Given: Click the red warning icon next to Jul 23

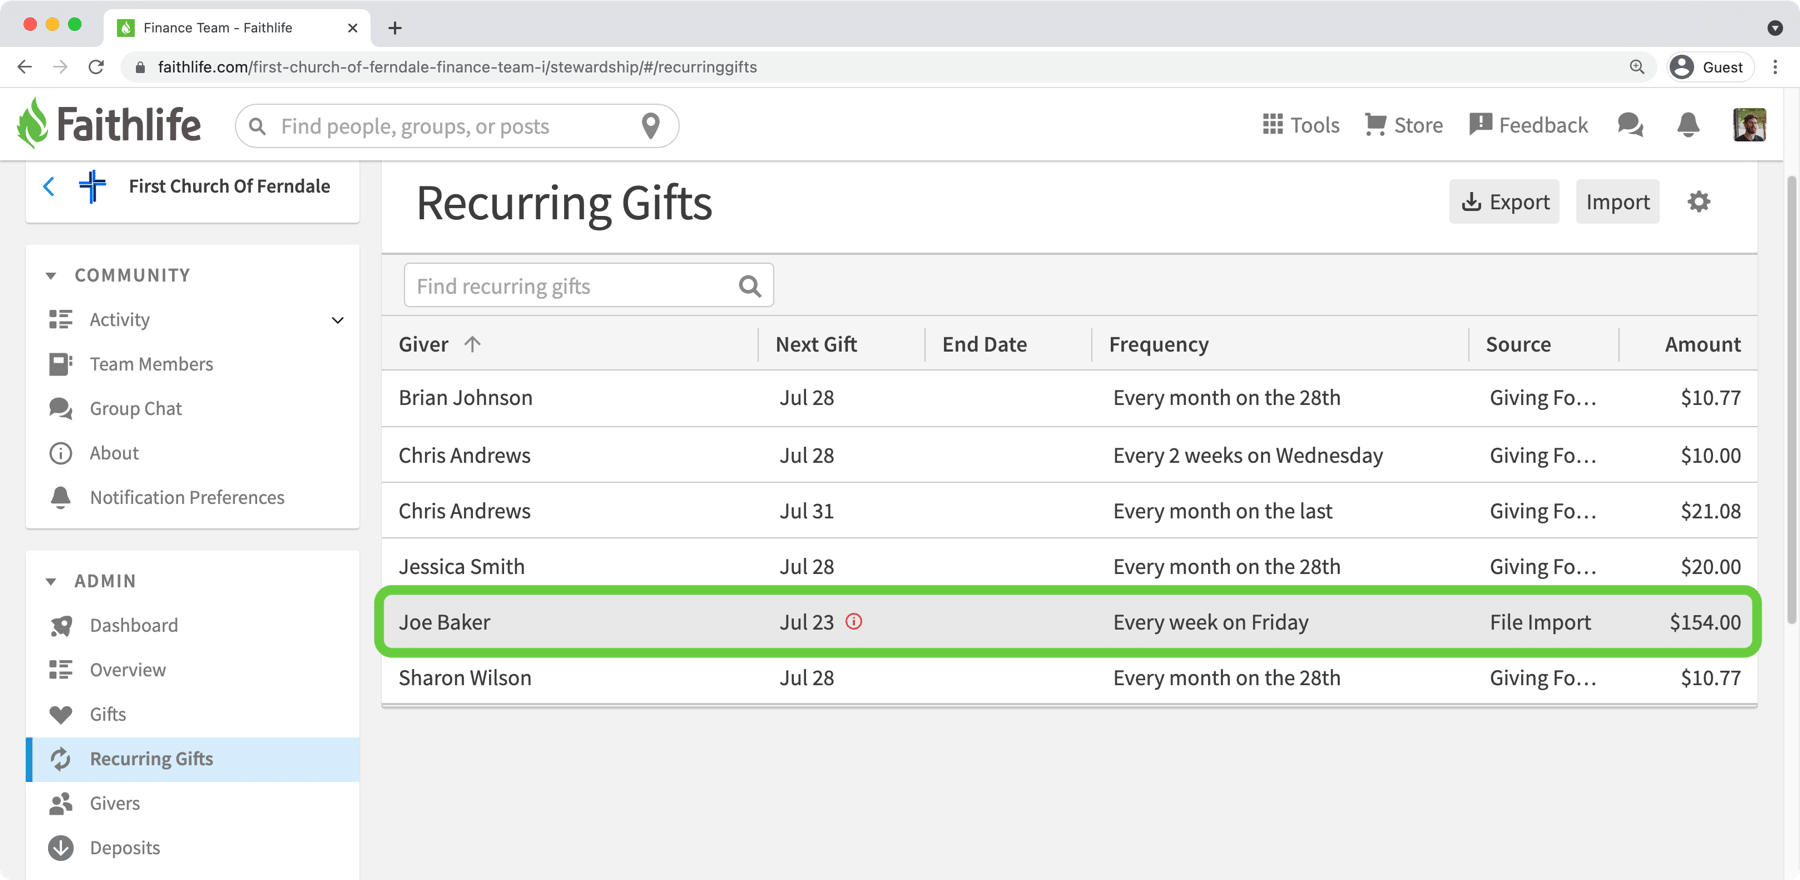Looking at the screenshot, I should pyautogui.click(x=854, y=621).
